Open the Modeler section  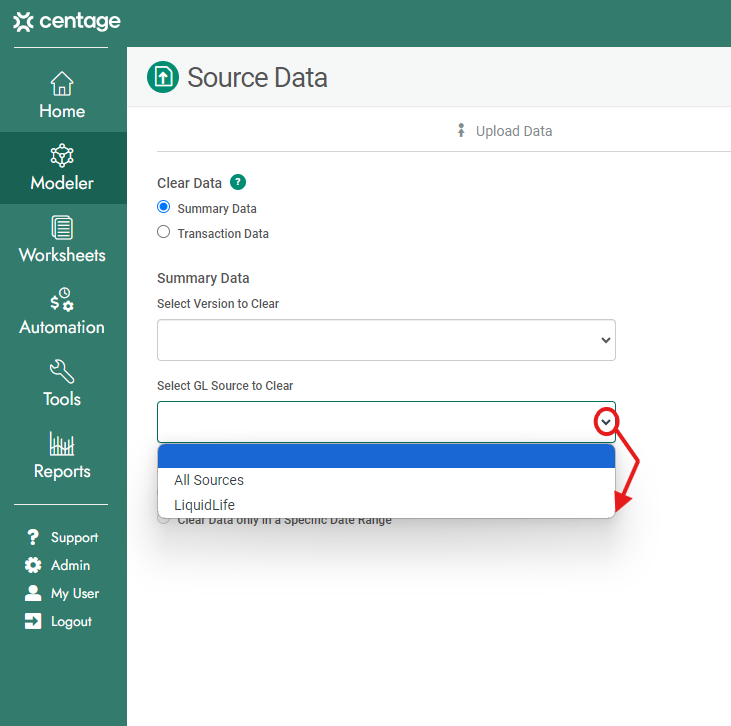(62, 168)
